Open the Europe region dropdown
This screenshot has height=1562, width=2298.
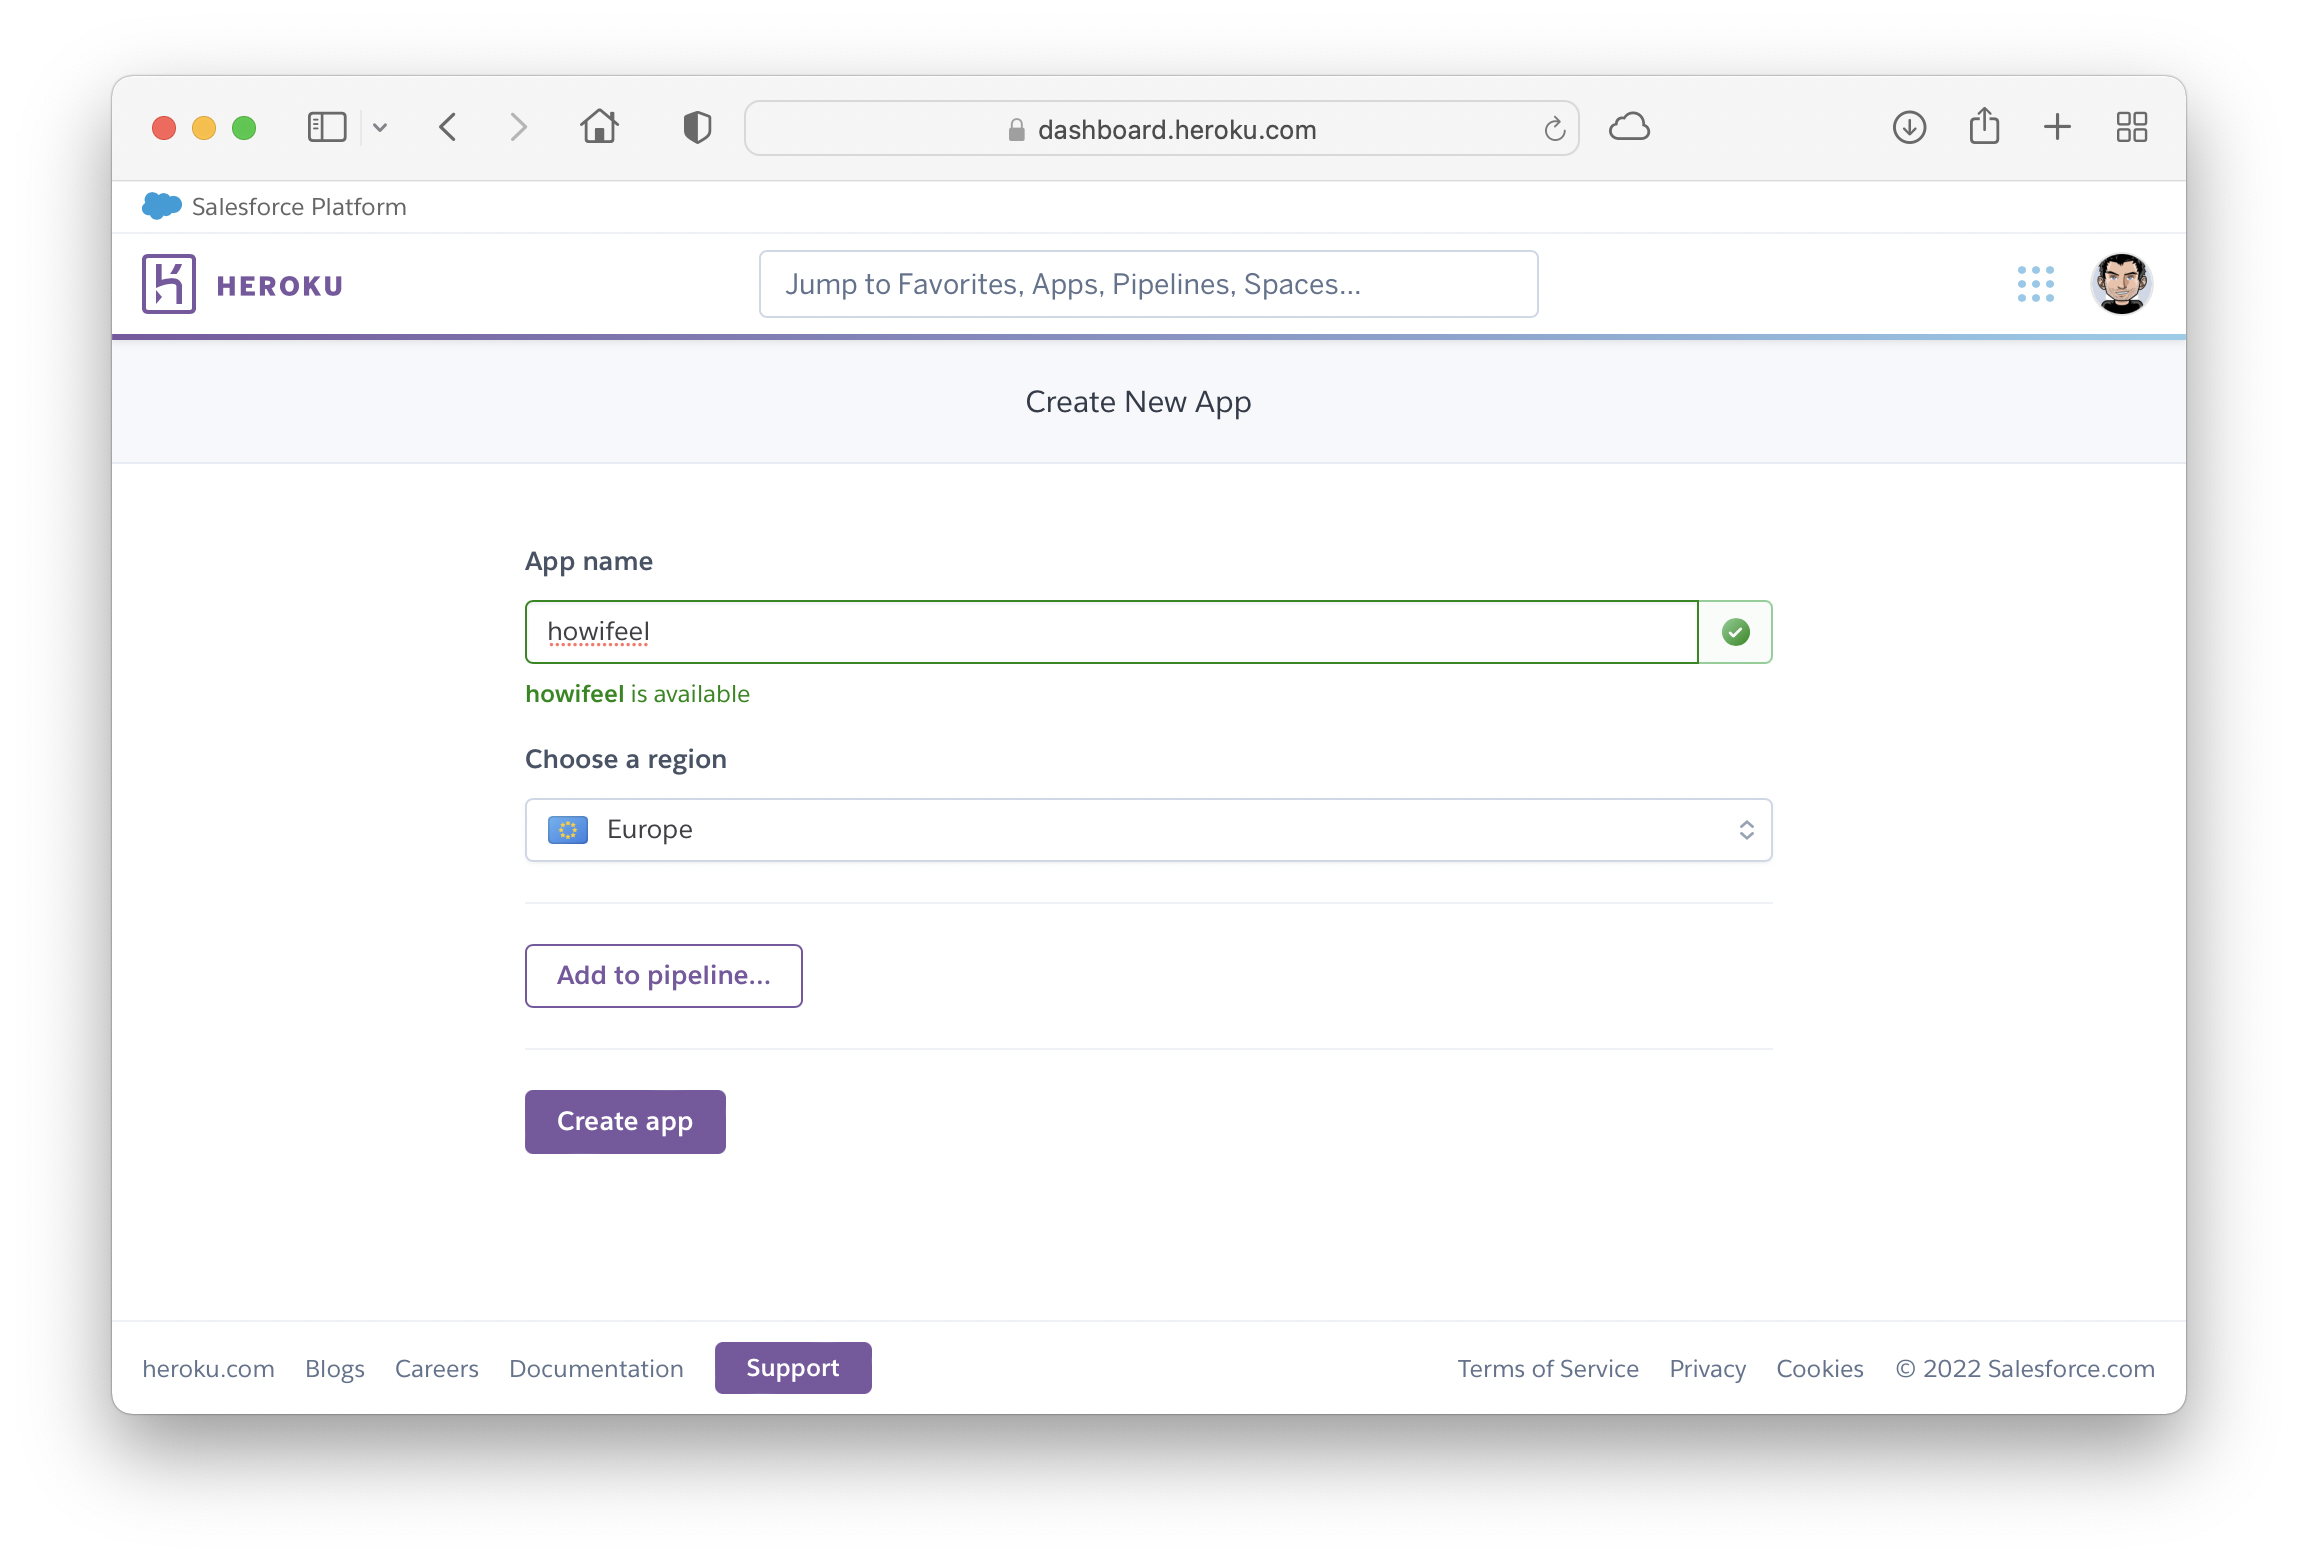click(1147, 829)
